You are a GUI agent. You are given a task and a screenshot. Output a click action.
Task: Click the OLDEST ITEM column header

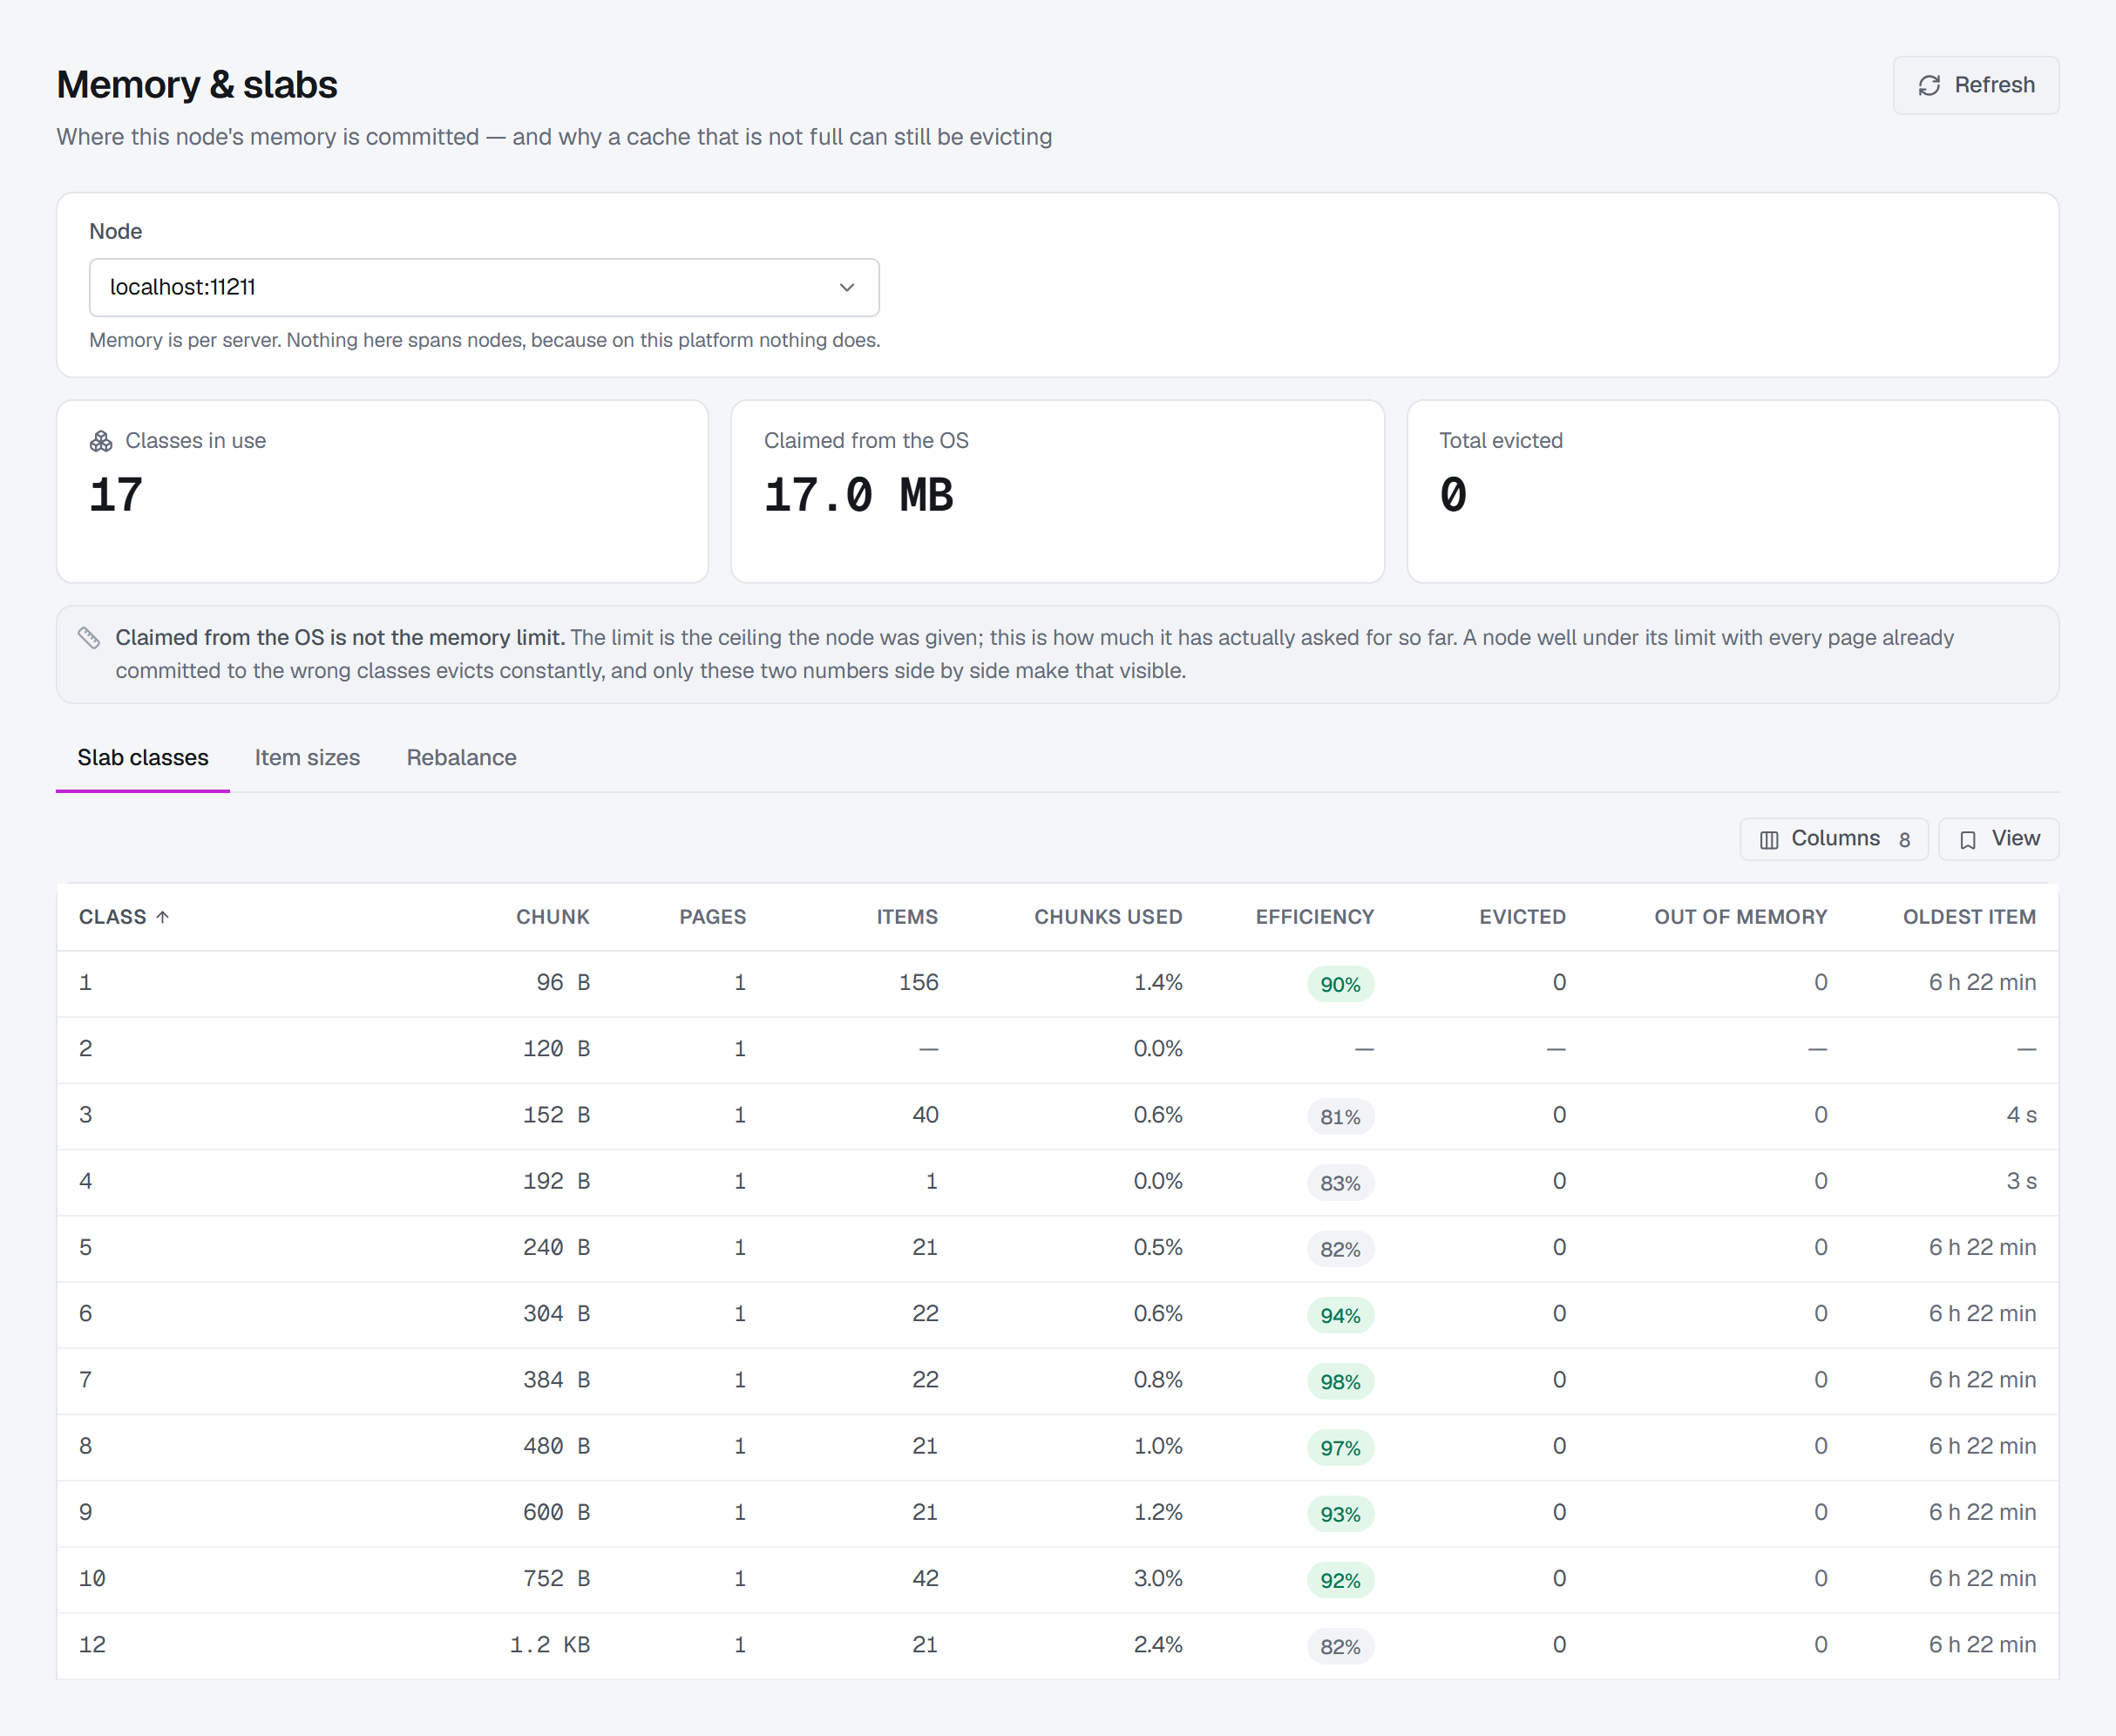pos(1969,917)
